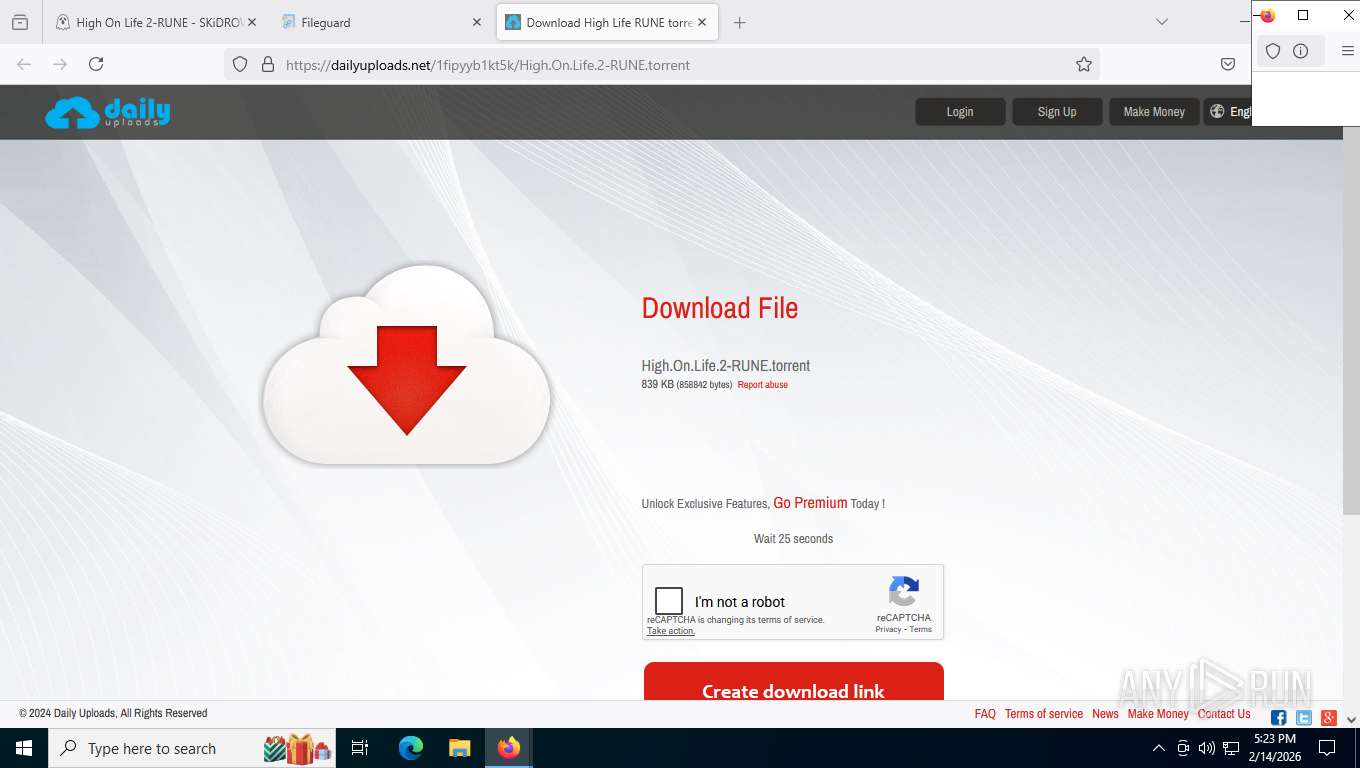Click the Download File heading
Viewport: 1360px width, 768px height.
(x=720, y=308)
